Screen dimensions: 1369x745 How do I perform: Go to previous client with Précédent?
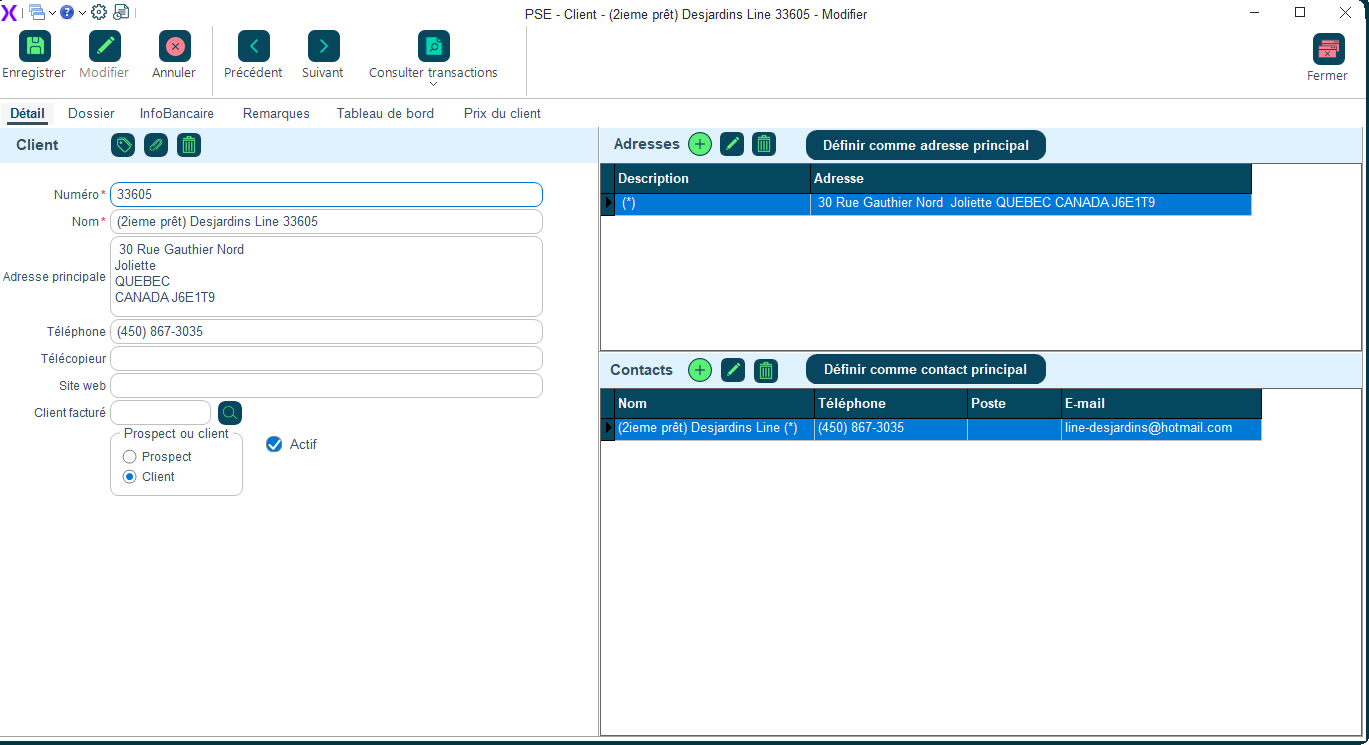point(253,46)
